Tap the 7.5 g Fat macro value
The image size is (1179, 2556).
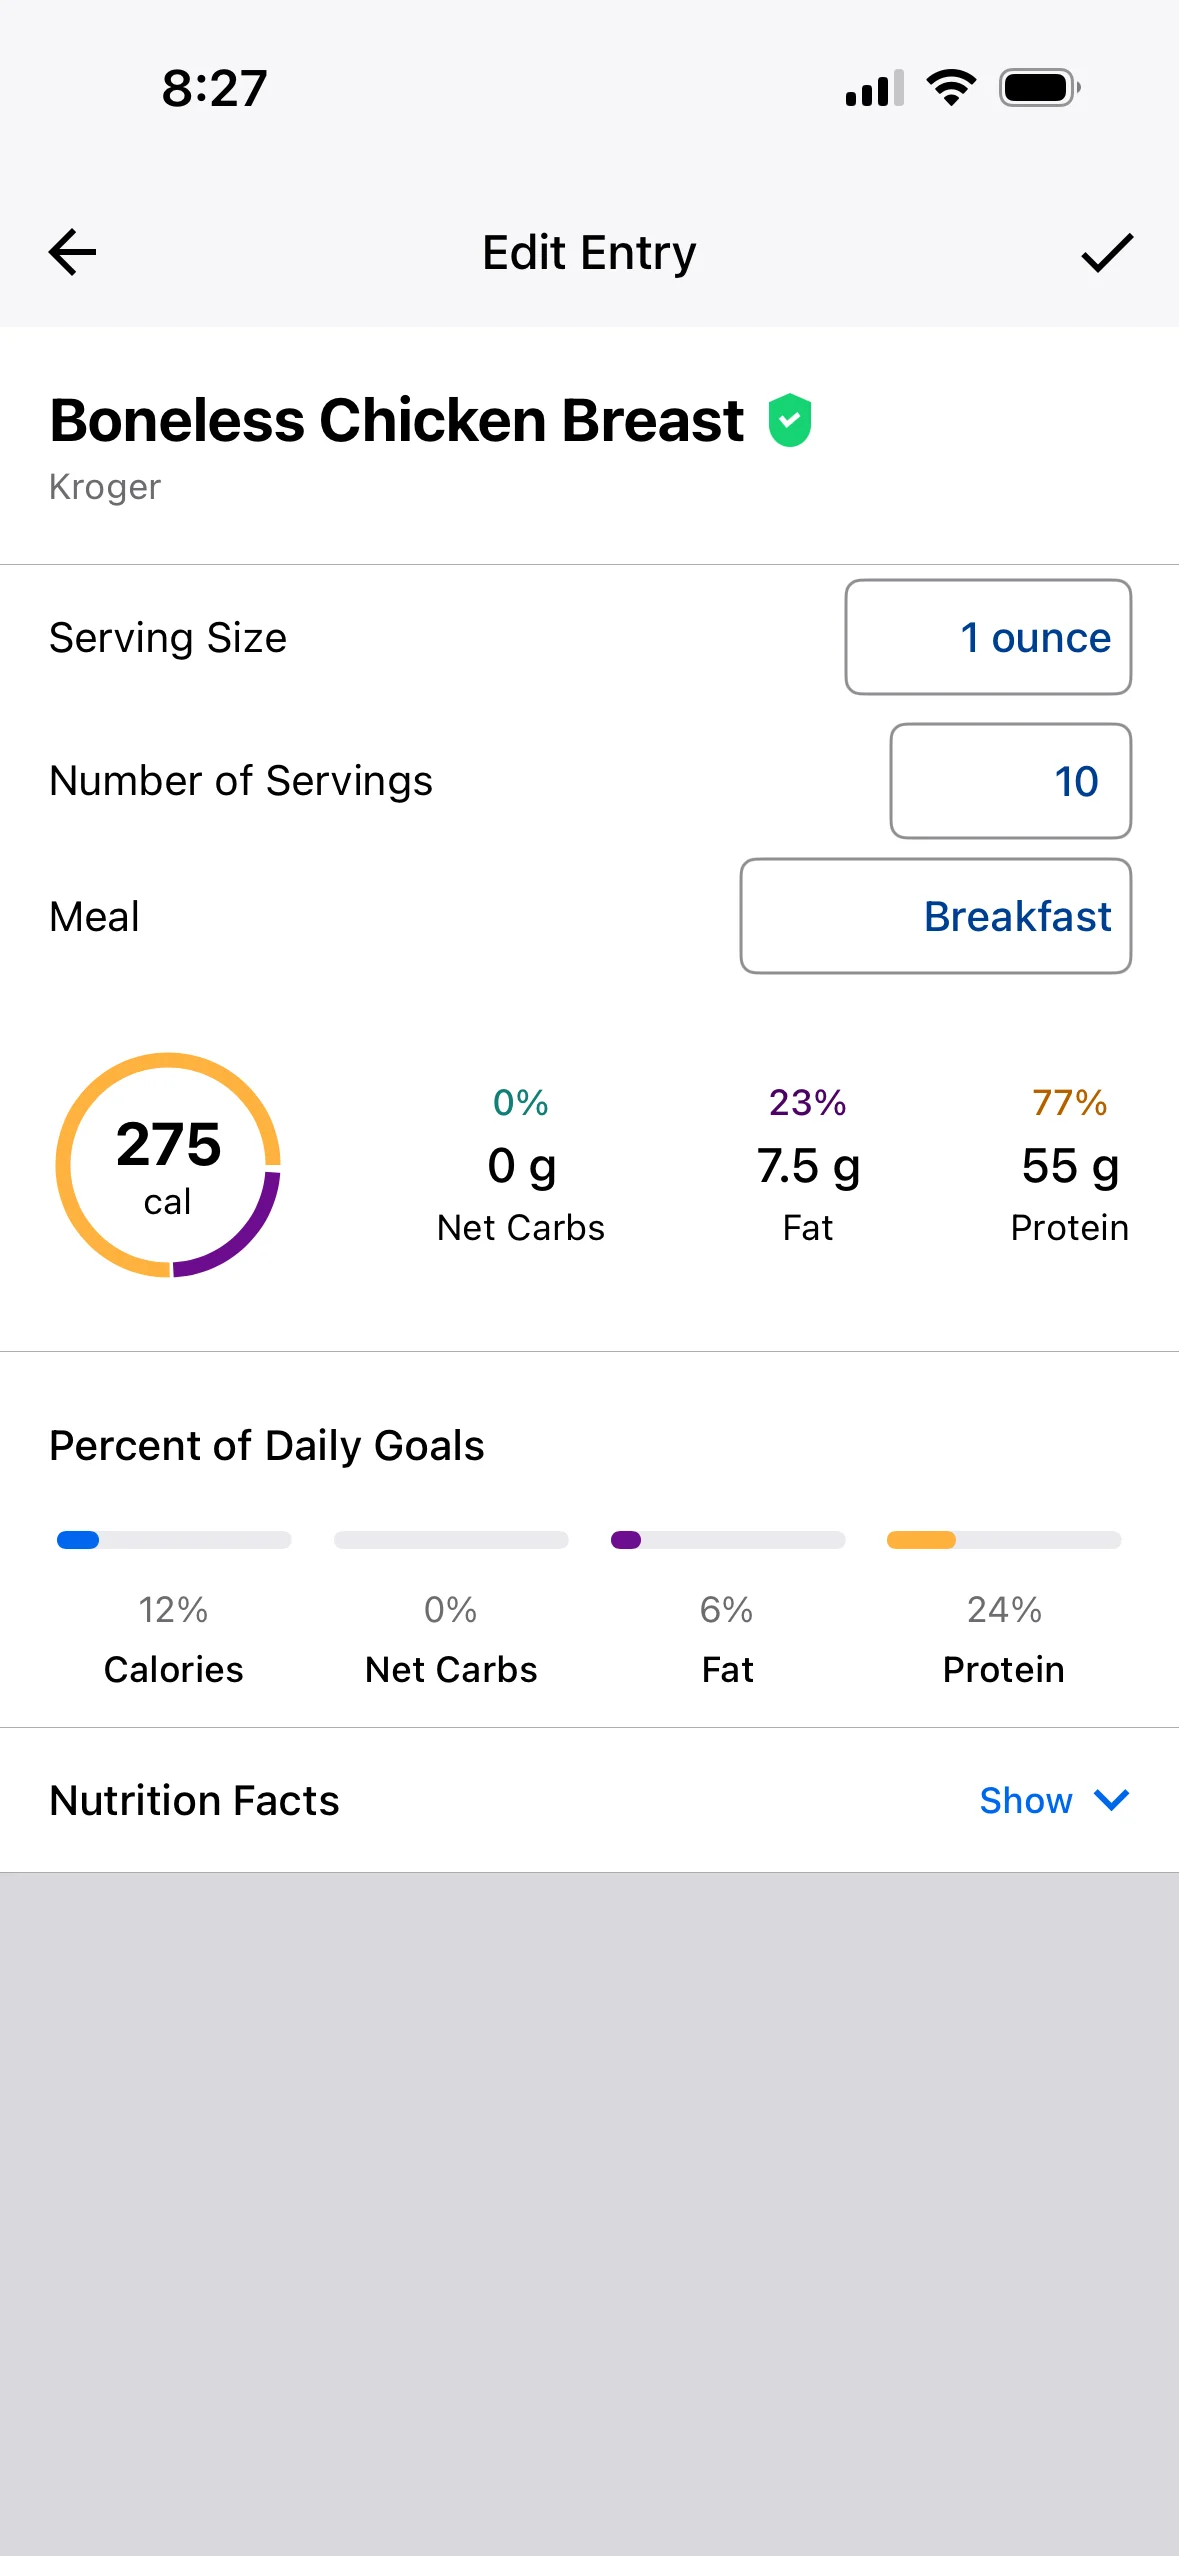[808, 1166]
